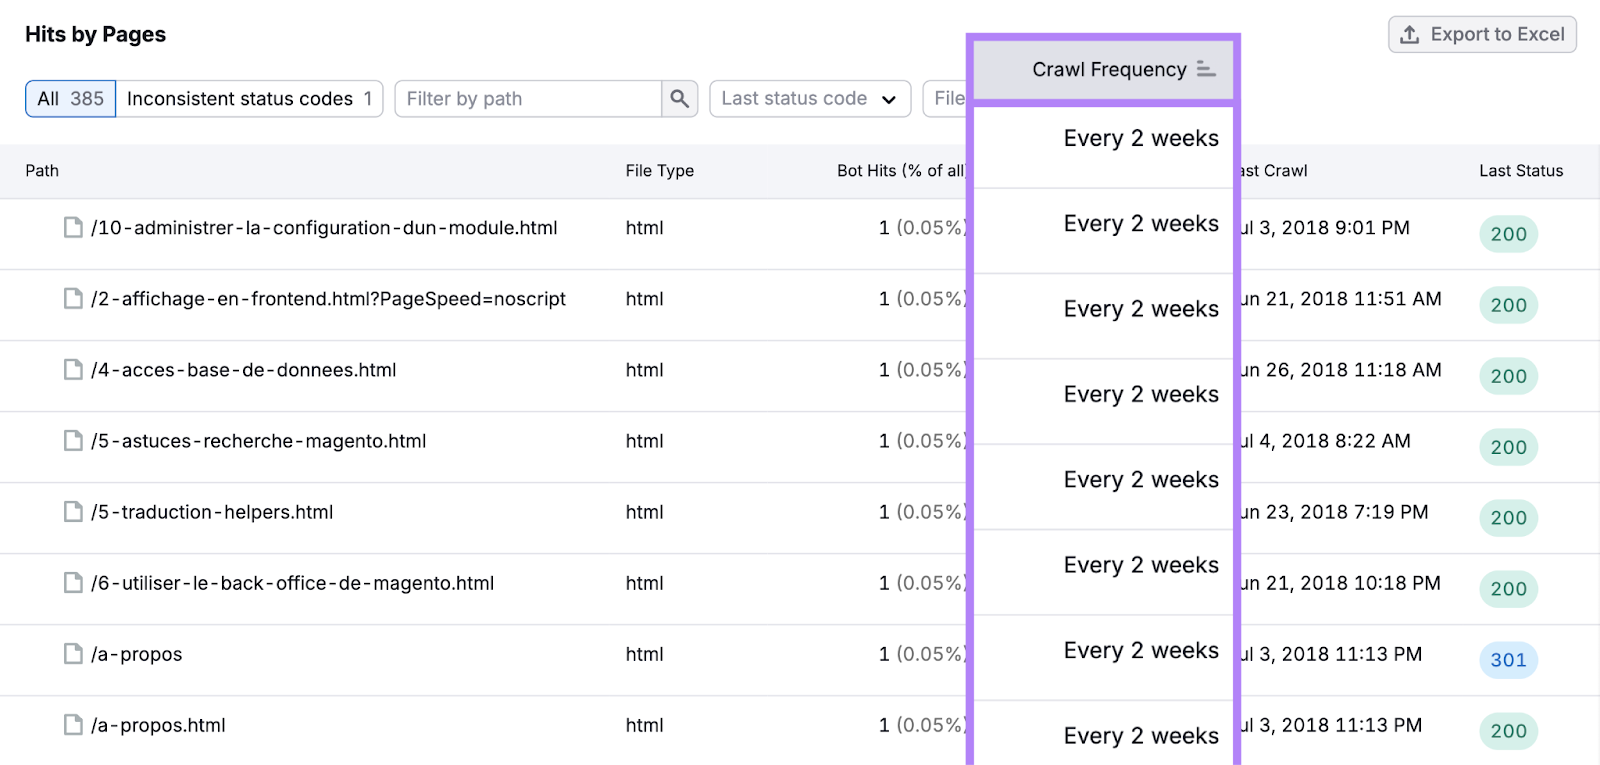This screenshot has height=765, width=1600.
Task: Click path /4-acces-base-de-donnees.html
Action: (x=243, y=370)
